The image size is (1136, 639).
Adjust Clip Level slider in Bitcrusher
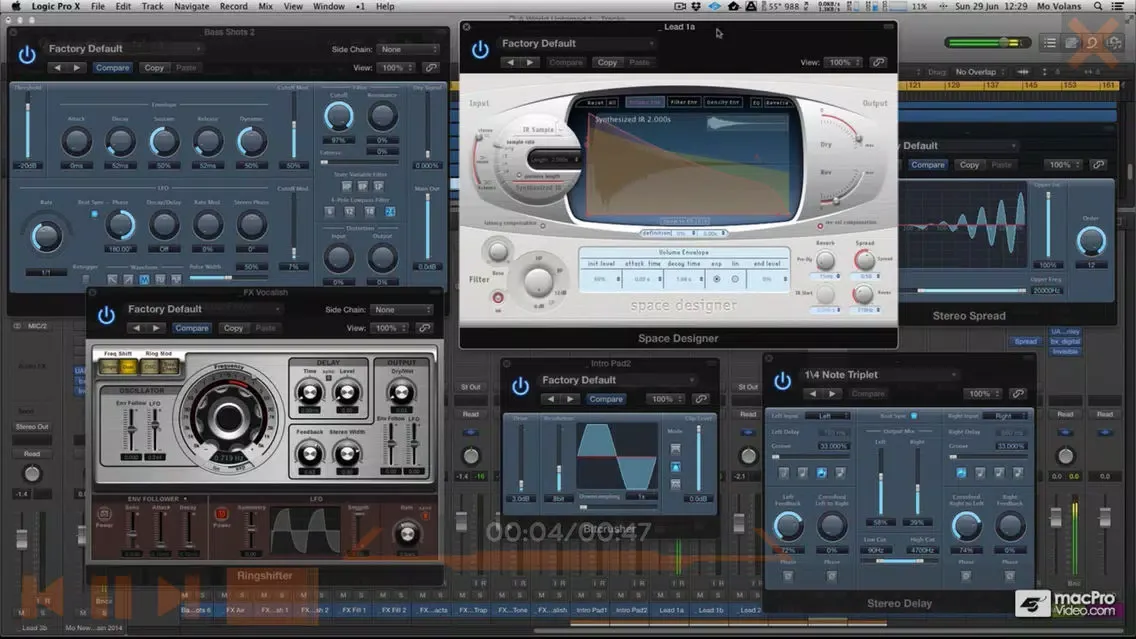point(698,459)
